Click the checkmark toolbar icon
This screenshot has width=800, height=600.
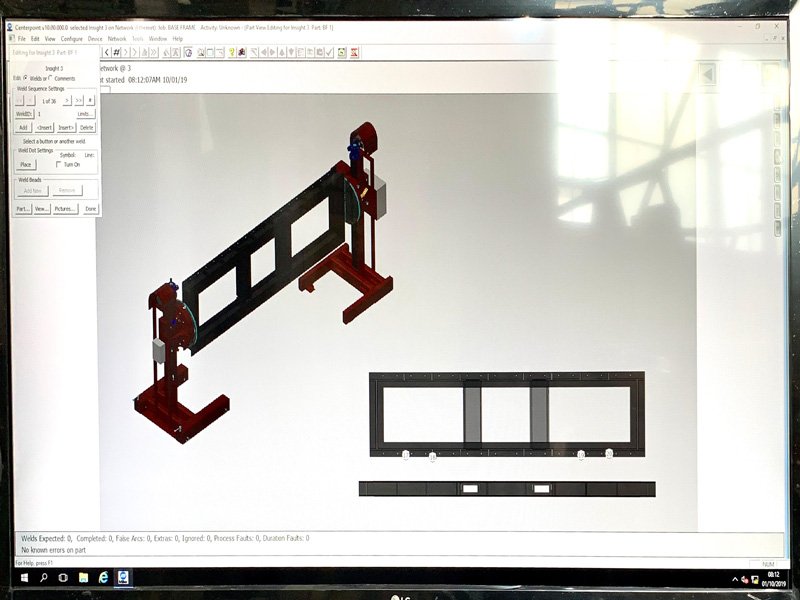(x=329, y=52)
